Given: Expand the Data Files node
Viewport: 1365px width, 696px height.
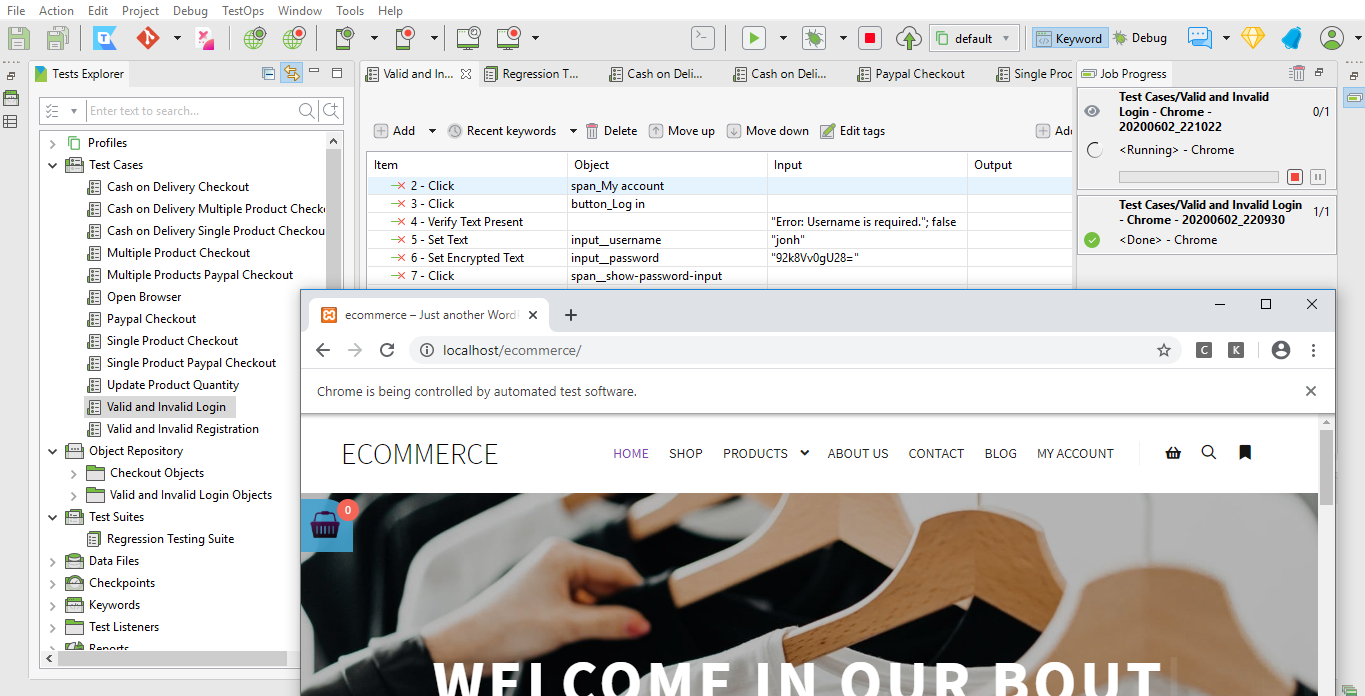Looking at the screenshot, I should tap(53, 561).
